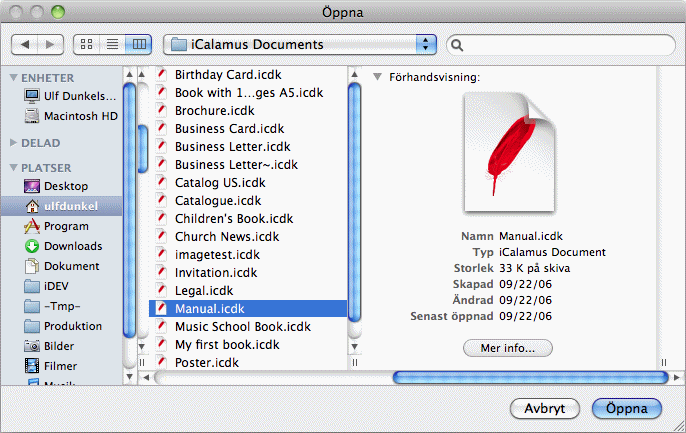Open the iCalamus Documents path dropdown
686x433 pixels.
pyautogui.click(x=300, y=45)
